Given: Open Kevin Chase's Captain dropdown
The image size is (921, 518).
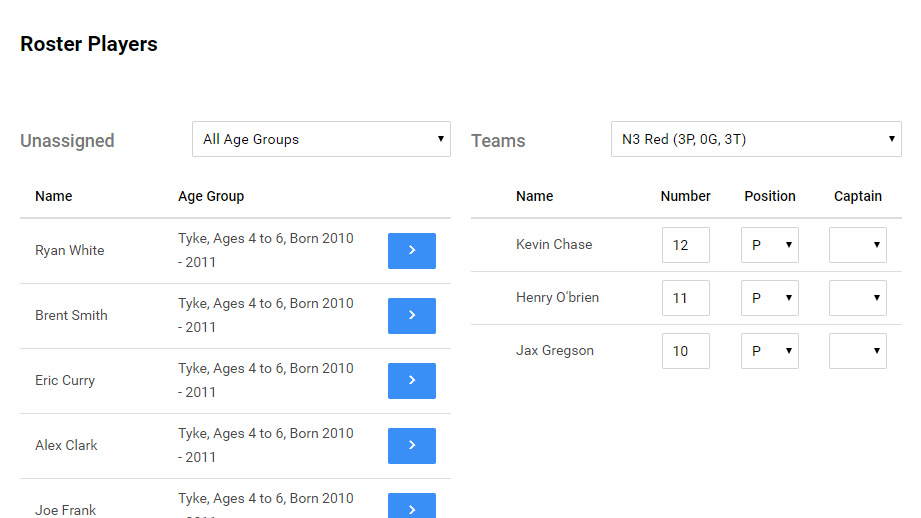Looking at the screenshot, I should [857, 245].
